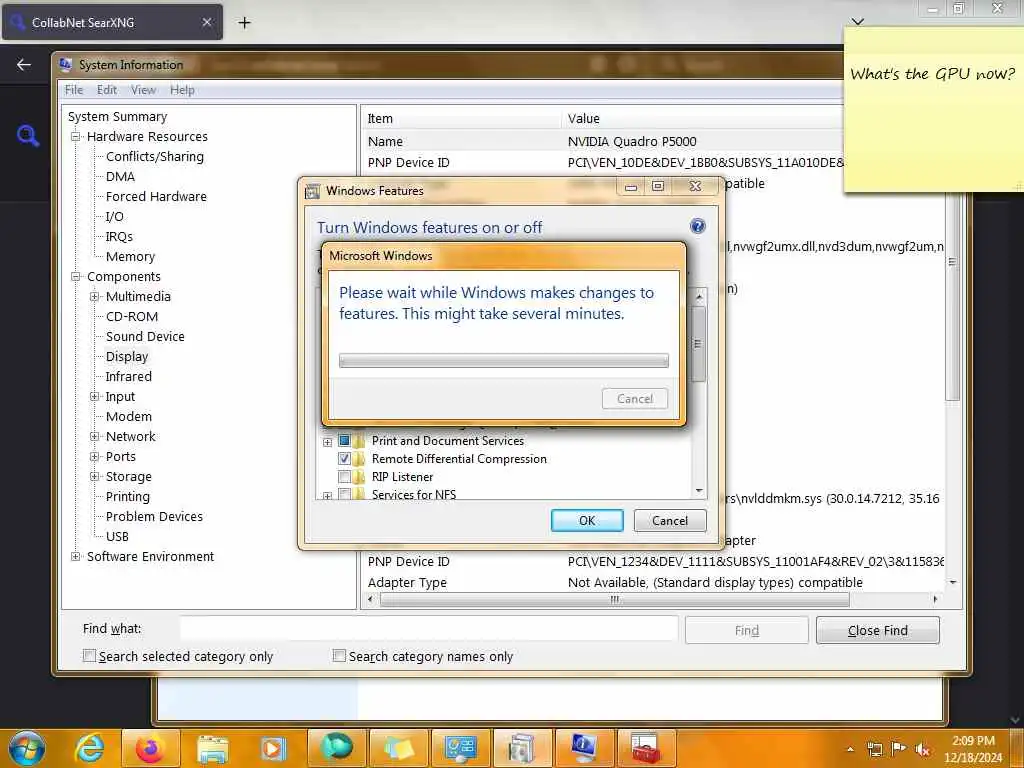
Task: Click the details pane horizontal scrollbar
Action: [615, 599]
